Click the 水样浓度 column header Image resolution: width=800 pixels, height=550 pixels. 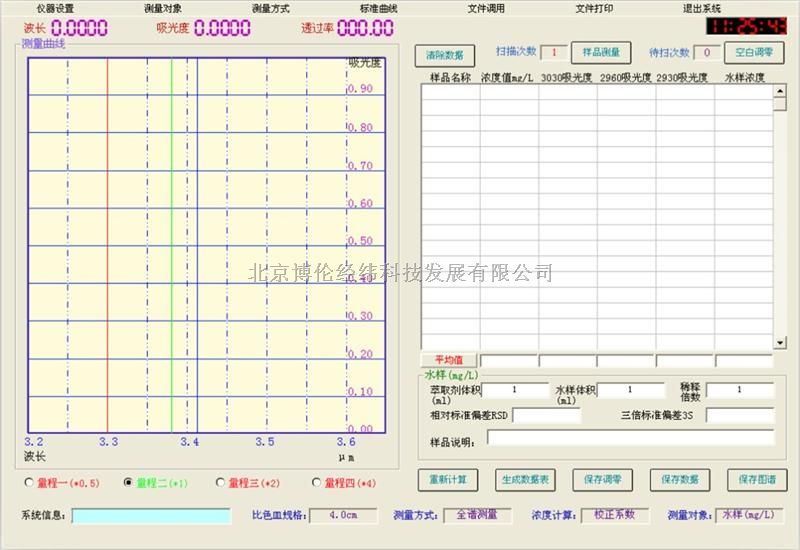click(745, 78)
